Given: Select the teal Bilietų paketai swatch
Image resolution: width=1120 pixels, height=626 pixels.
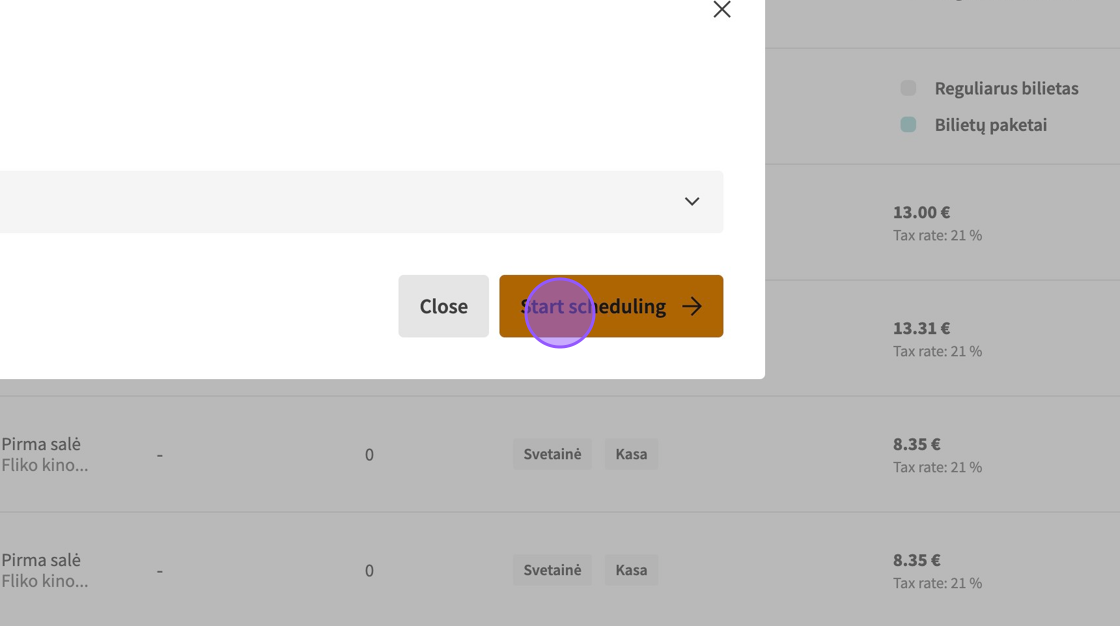Looking at the screenshot, I should [x=908, y=125].
